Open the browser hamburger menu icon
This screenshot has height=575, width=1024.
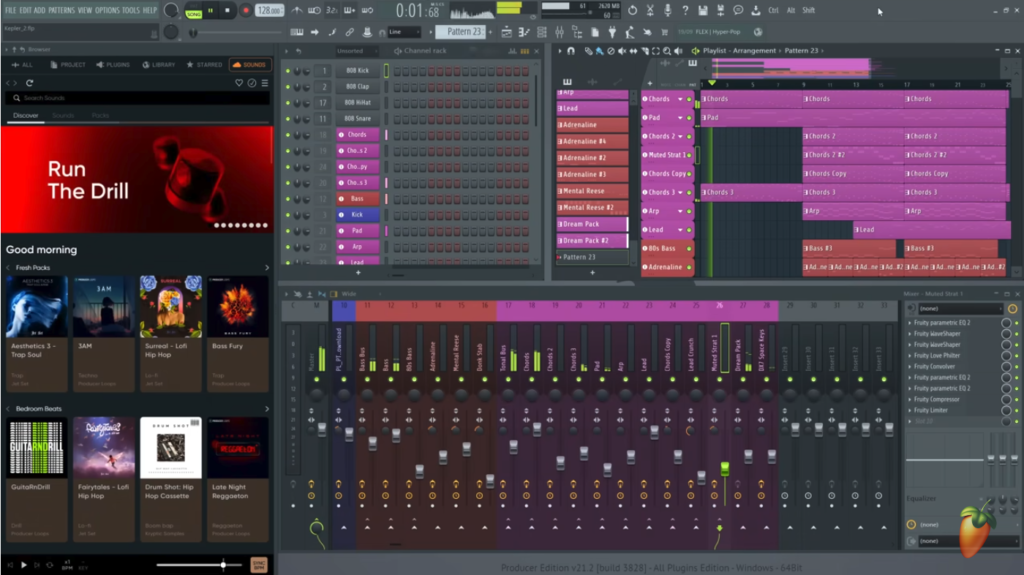click(265, 83)
